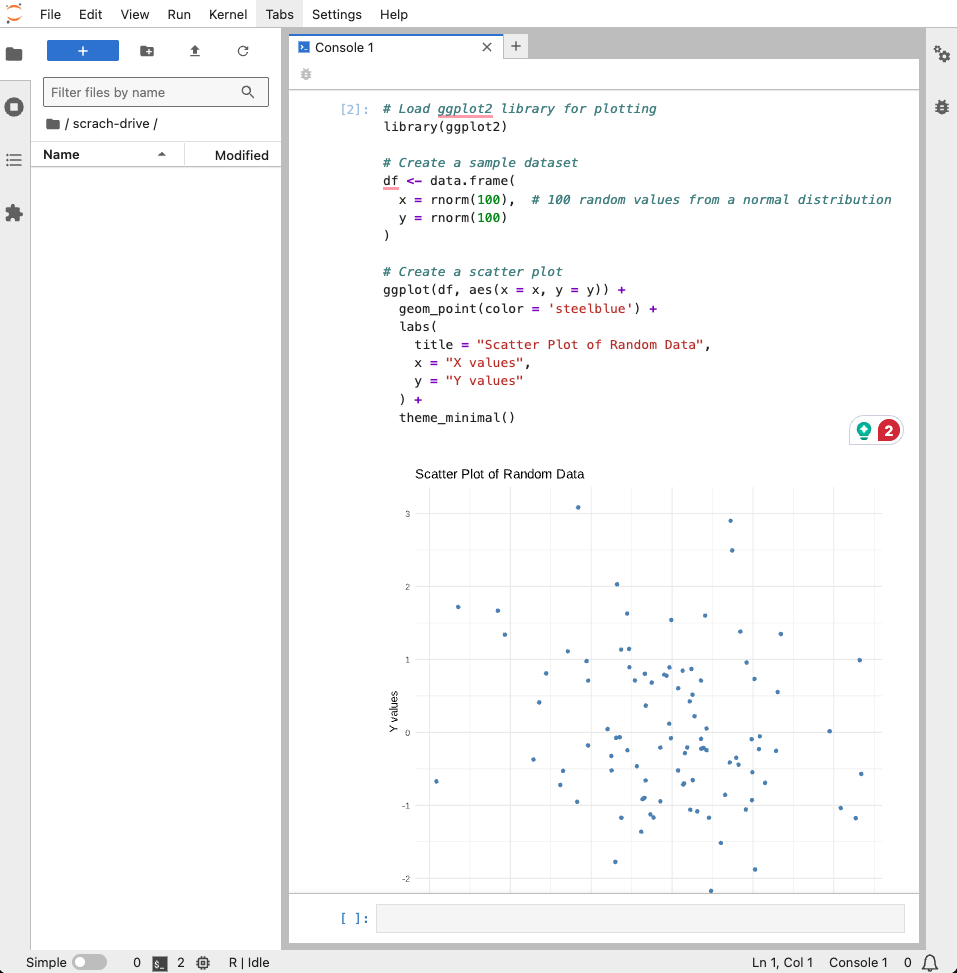The height and width of the screenshot is (973, 957).
Task: Add a new launcher tab with plus
Action: [x=516, y=46]
